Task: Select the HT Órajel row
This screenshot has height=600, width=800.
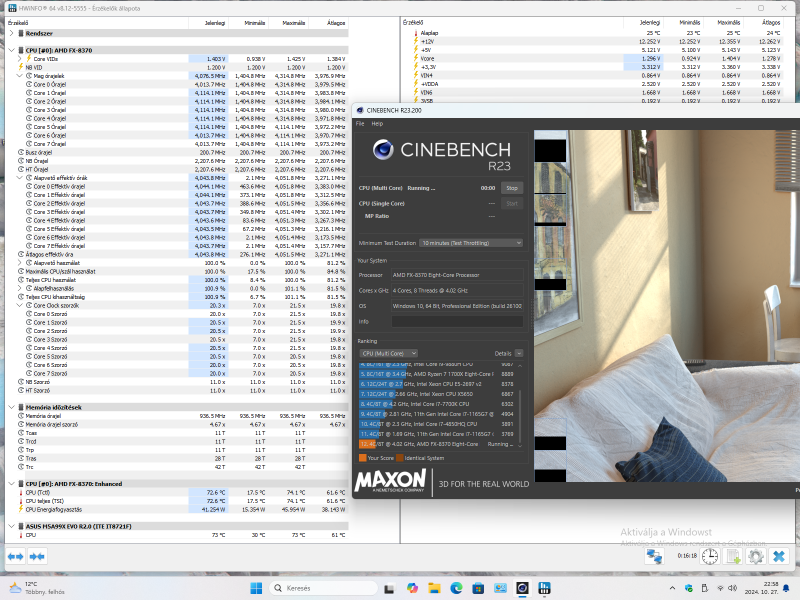Action: coord(177,169)
